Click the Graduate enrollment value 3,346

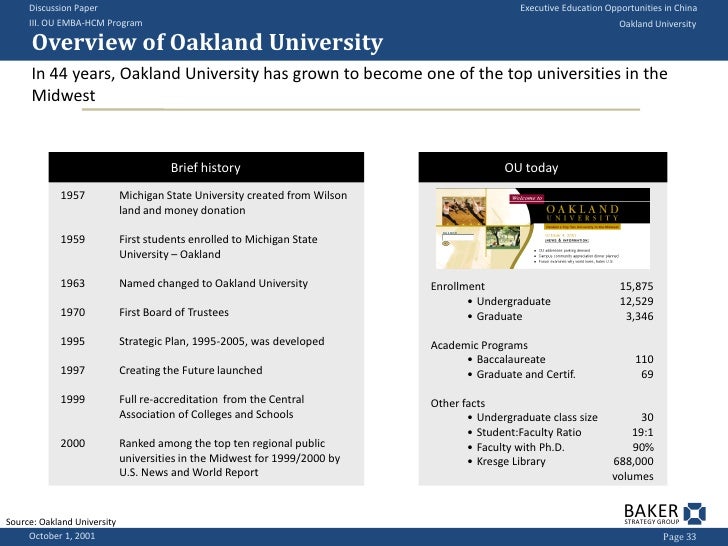[639, 316]
